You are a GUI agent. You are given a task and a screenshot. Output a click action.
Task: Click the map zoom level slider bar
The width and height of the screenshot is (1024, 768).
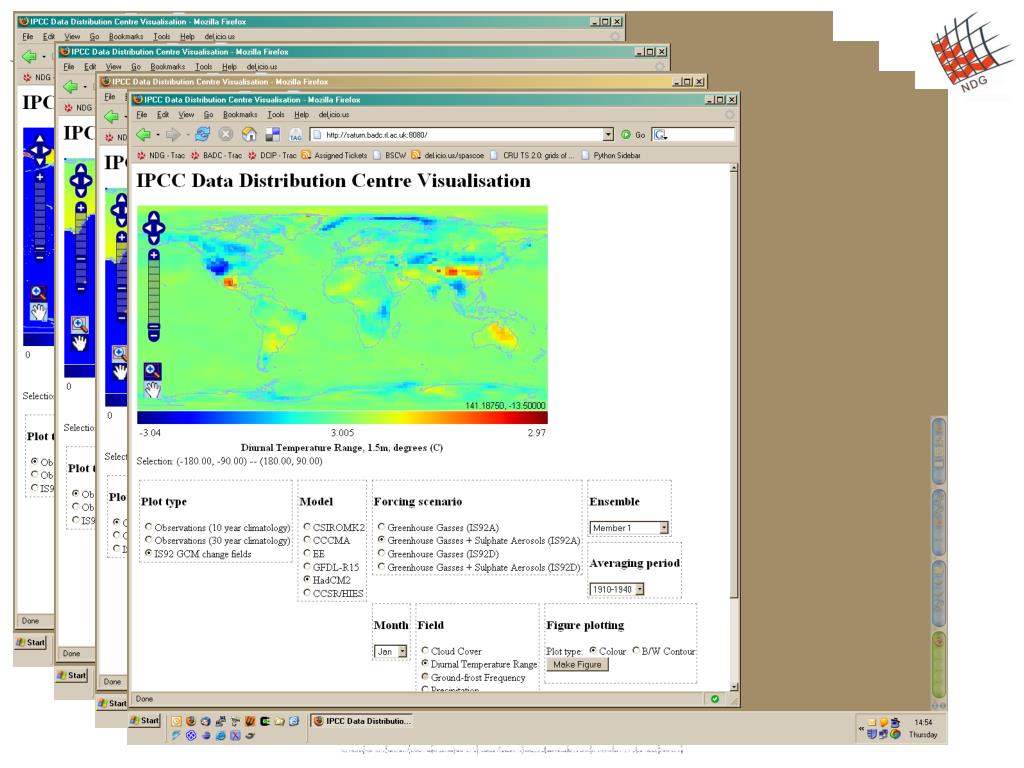[x=153, y=292]
